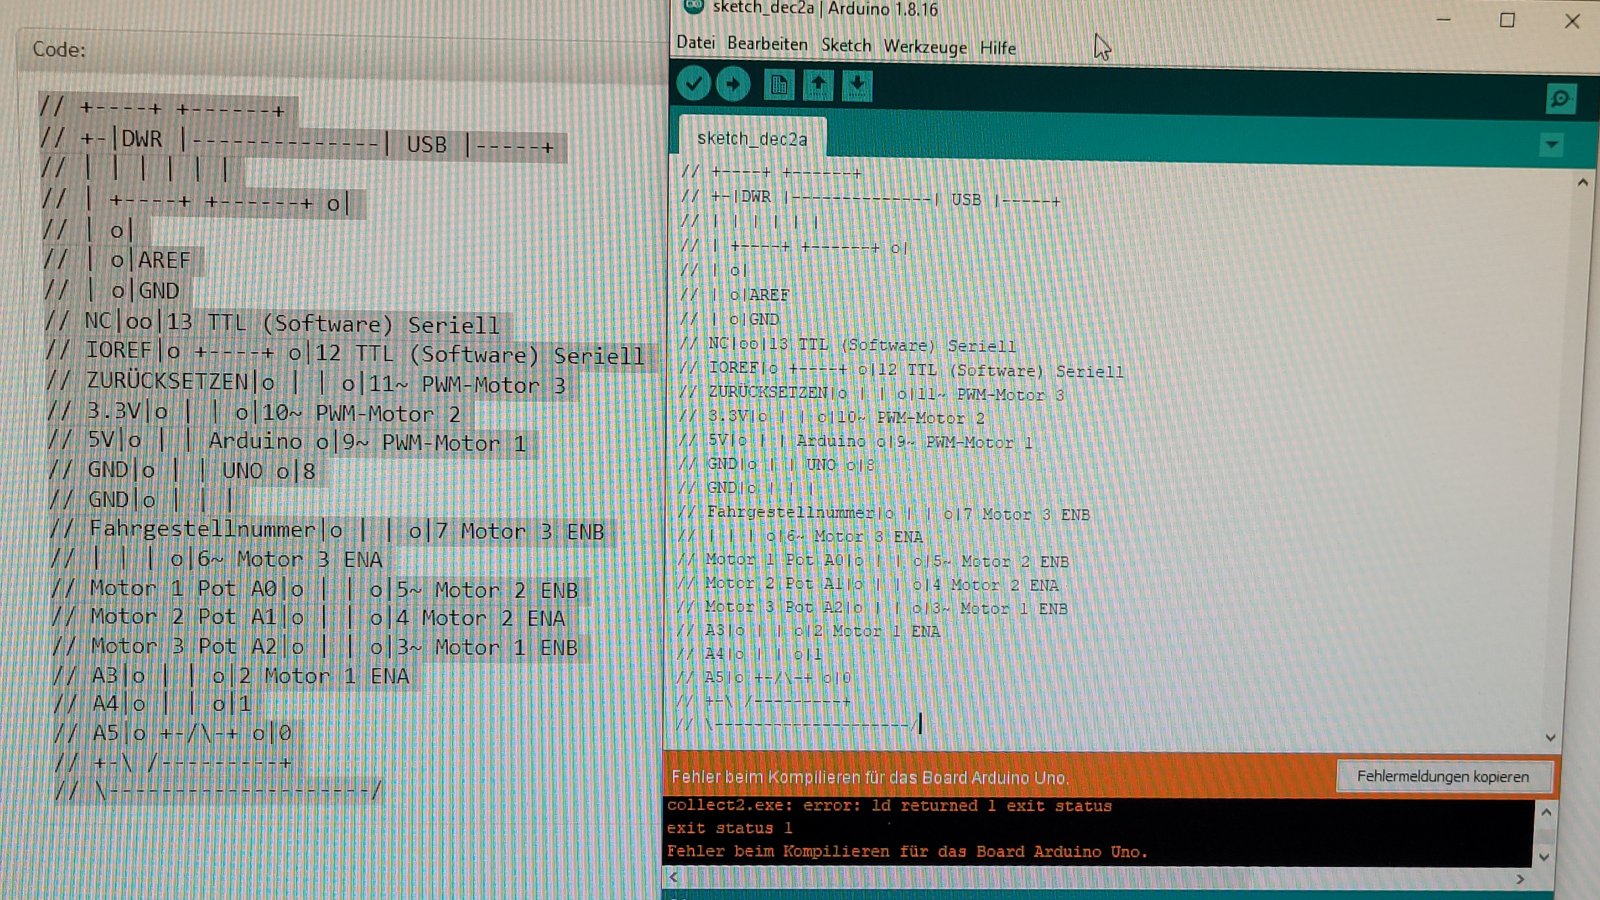
Task: Click editor line 'A3|o ... Motor 1 ENA'
Action: [809, 631]
